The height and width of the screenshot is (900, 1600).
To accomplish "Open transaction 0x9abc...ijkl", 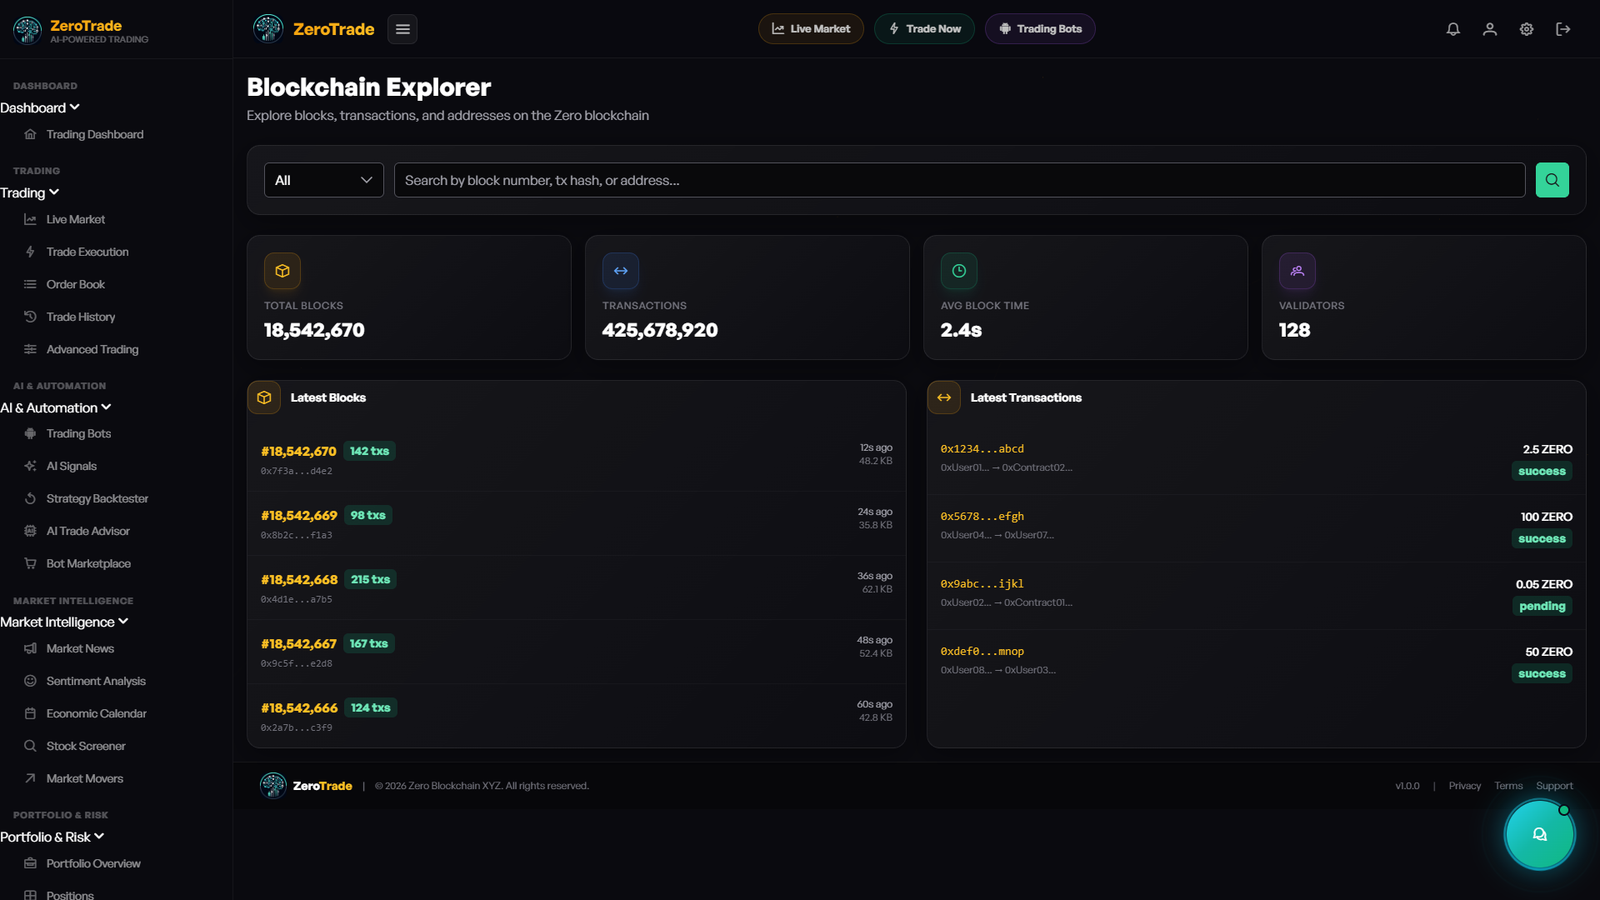I will click(982, 584).
